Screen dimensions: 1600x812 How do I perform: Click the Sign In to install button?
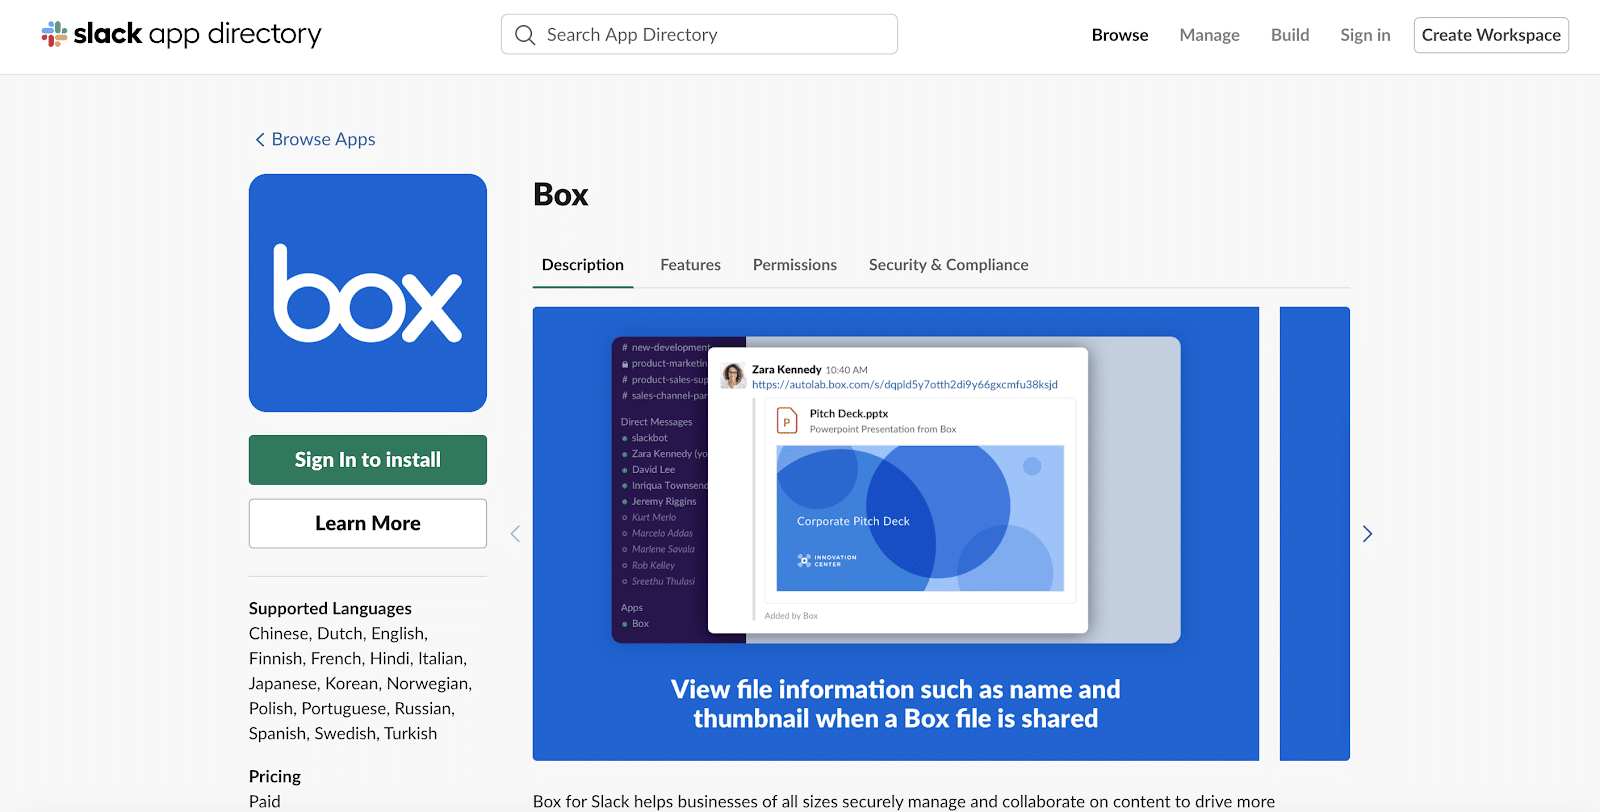pyautogui.click(x=368, y=460)
